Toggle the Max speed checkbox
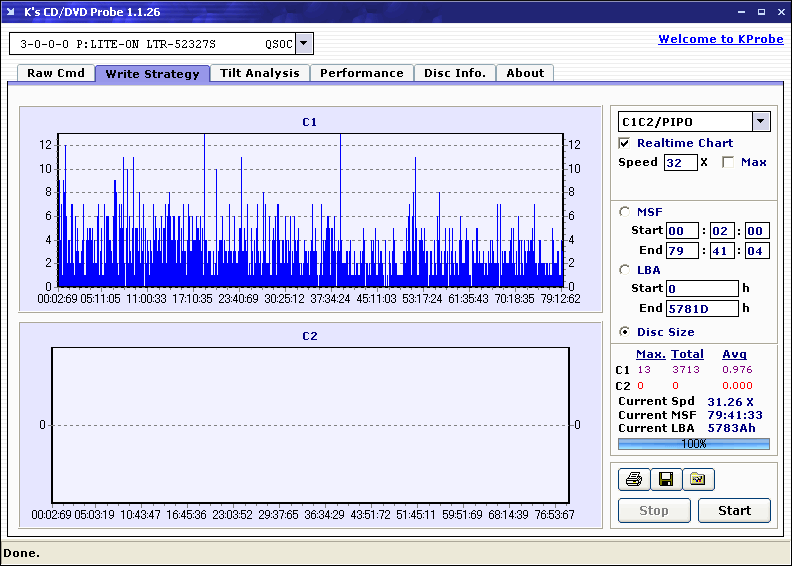The height and width of the screenshot is (566, 792). [x=728, y=162]
